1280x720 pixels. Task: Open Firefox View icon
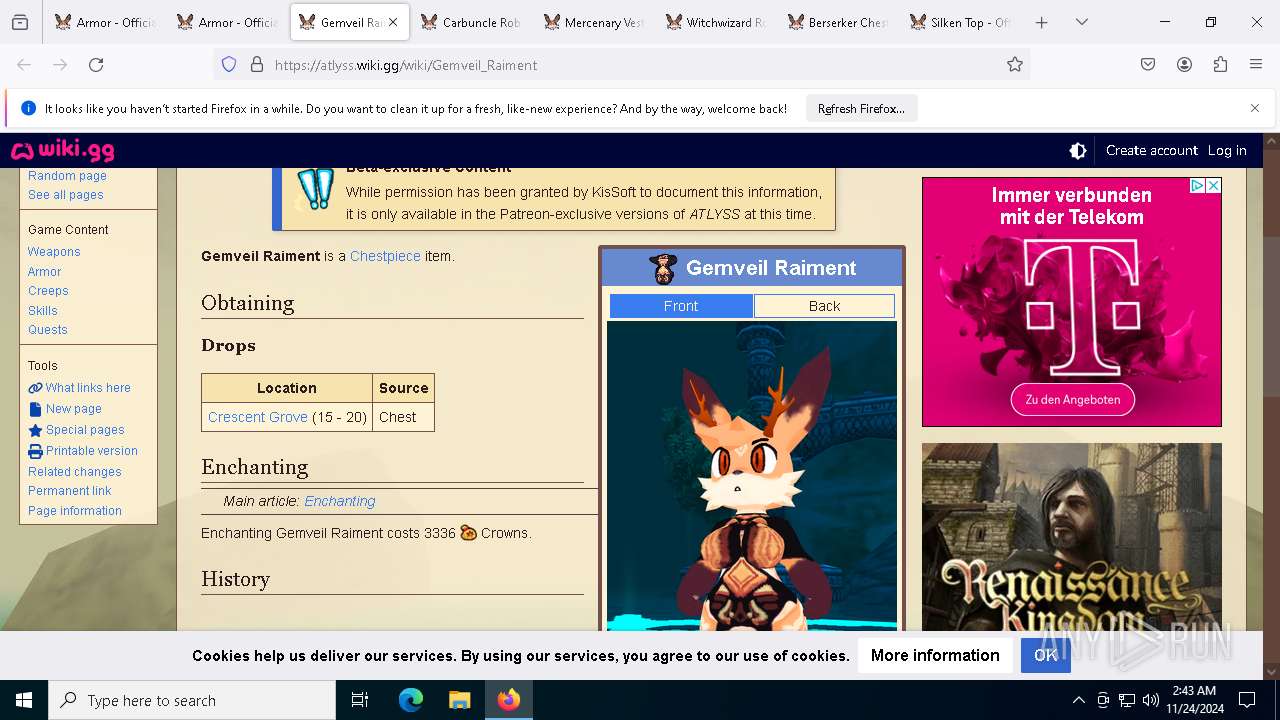tap(20, 22)
